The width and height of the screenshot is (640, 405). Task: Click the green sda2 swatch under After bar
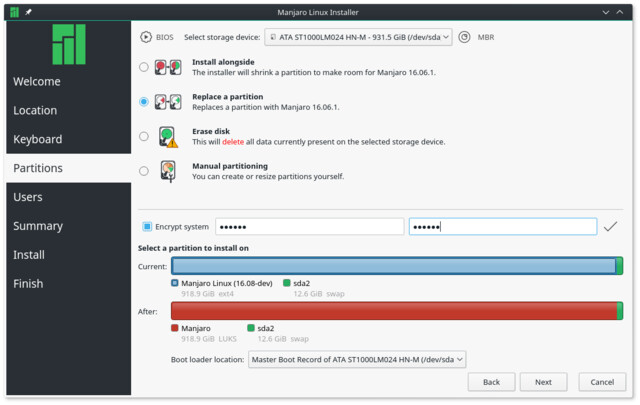click(251, 328)
